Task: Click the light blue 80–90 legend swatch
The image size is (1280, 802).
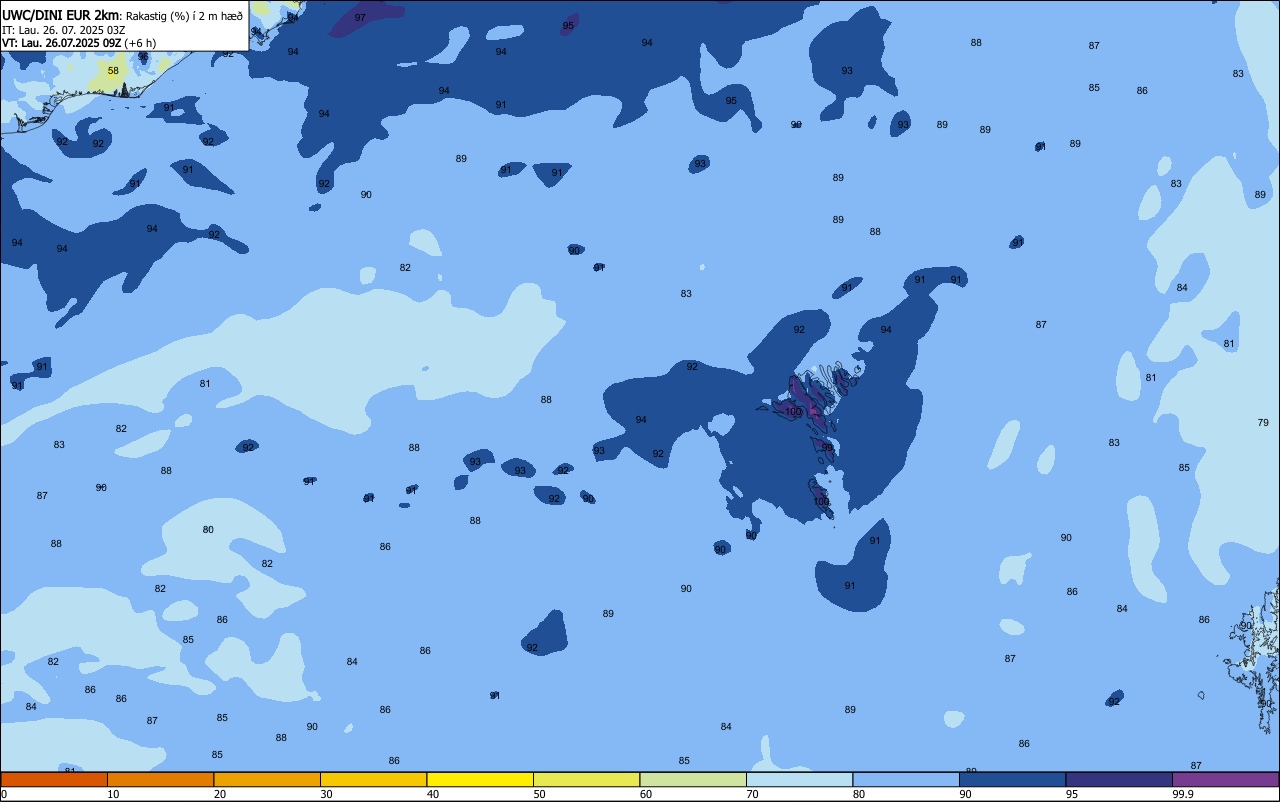Action: tap(906, 779)
